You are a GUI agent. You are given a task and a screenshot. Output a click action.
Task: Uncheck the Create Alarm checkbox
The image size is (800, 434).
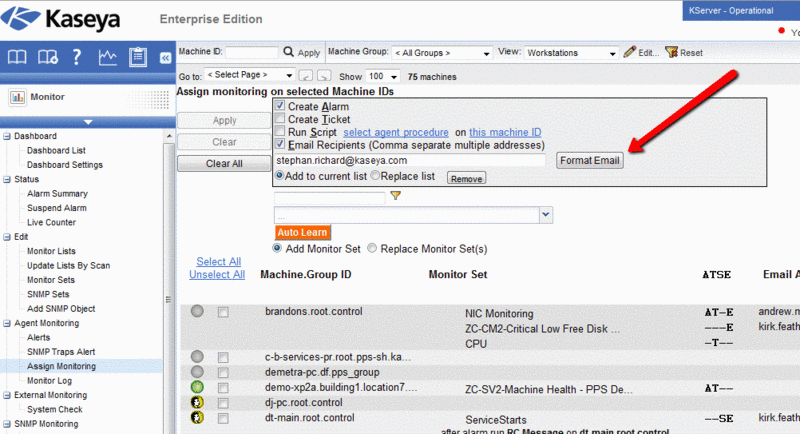coord(281,106)
